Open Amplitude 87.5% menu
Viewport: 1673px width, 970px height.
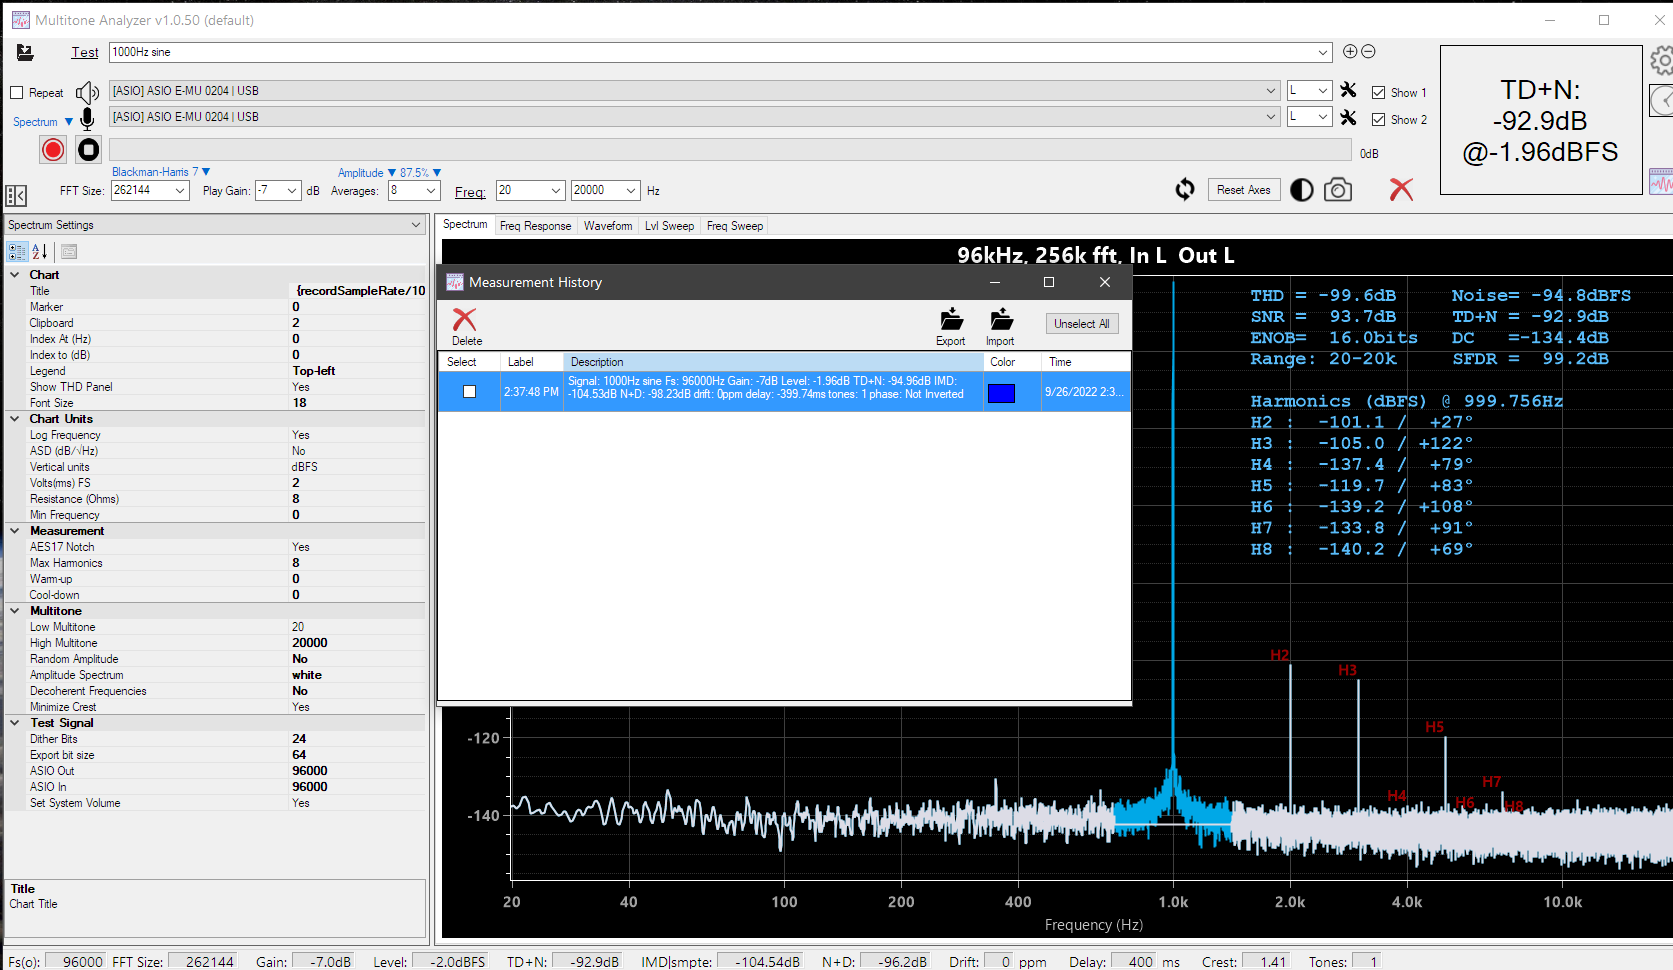[x=389, y=173]
